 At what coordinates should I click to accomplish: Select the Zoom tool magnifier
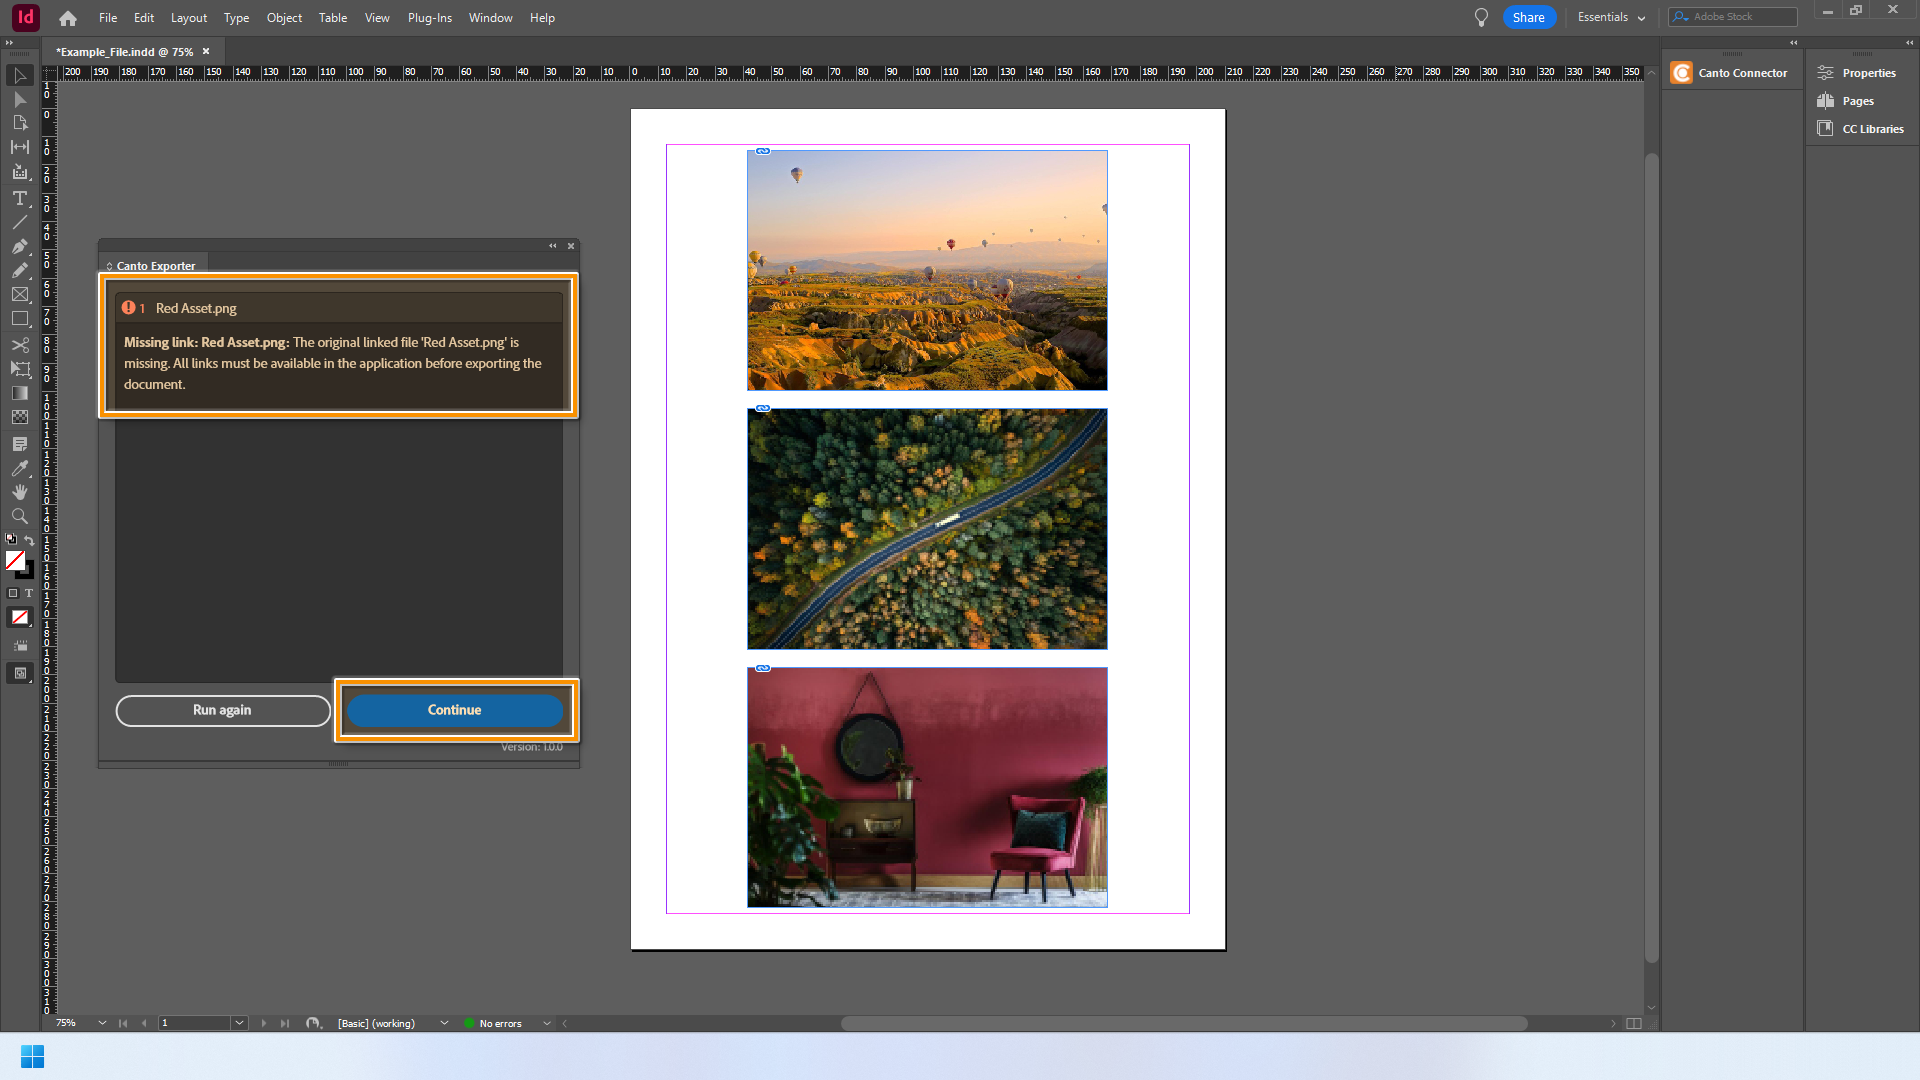19,516
